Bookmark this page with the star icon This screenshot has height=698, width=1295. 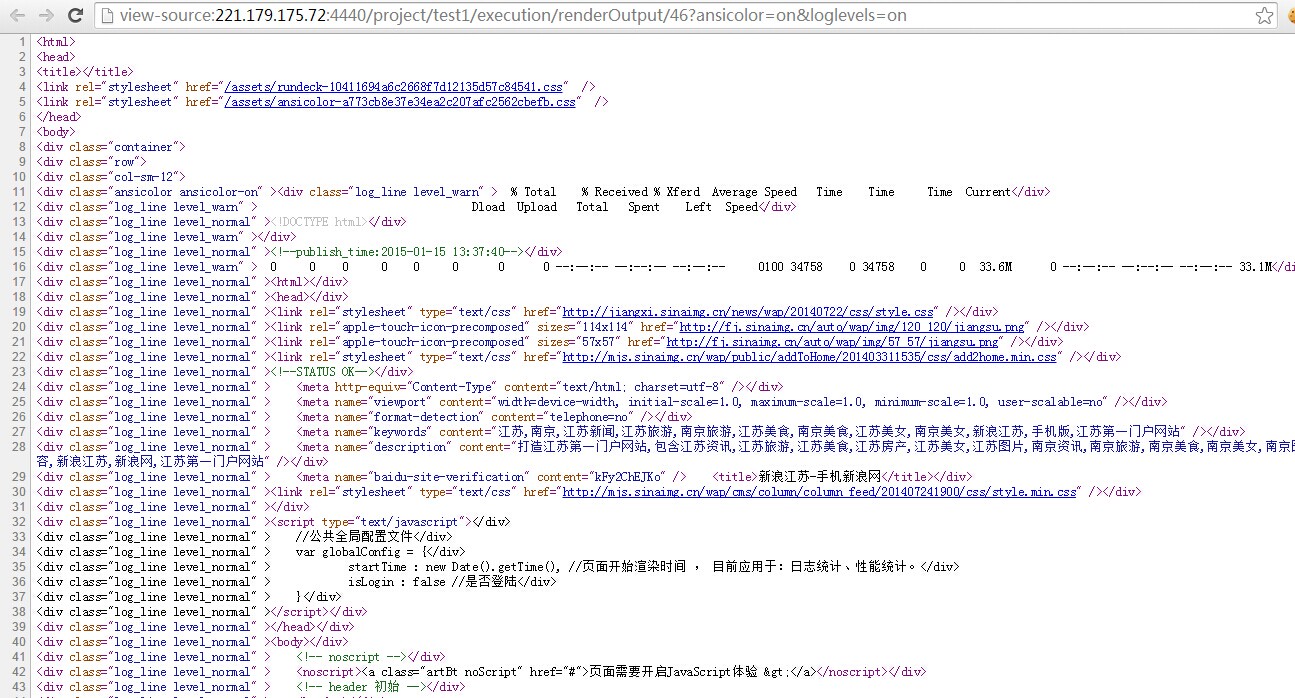click(x=1265, y=15)
